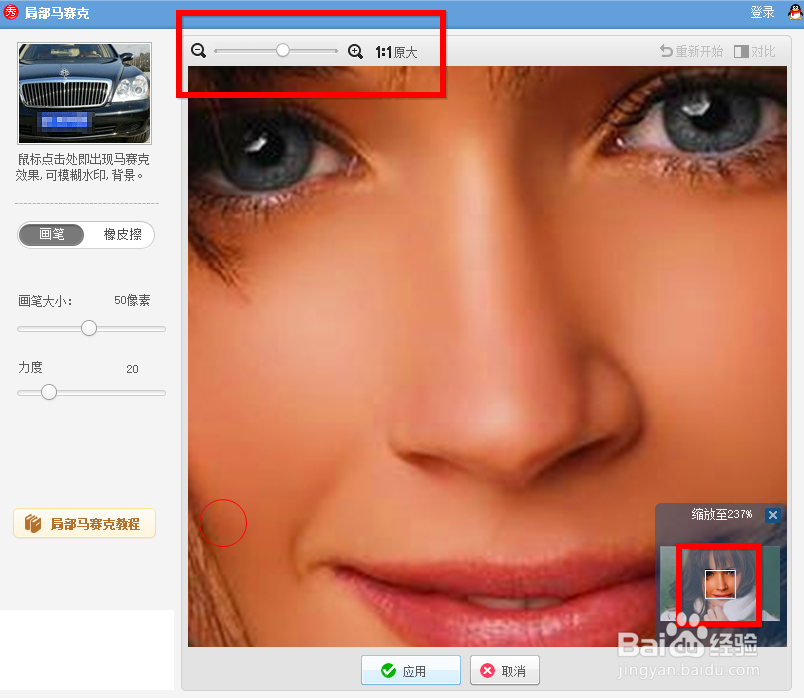
Task: Click the QQ penguin icon
Action: tap(795, 12)
